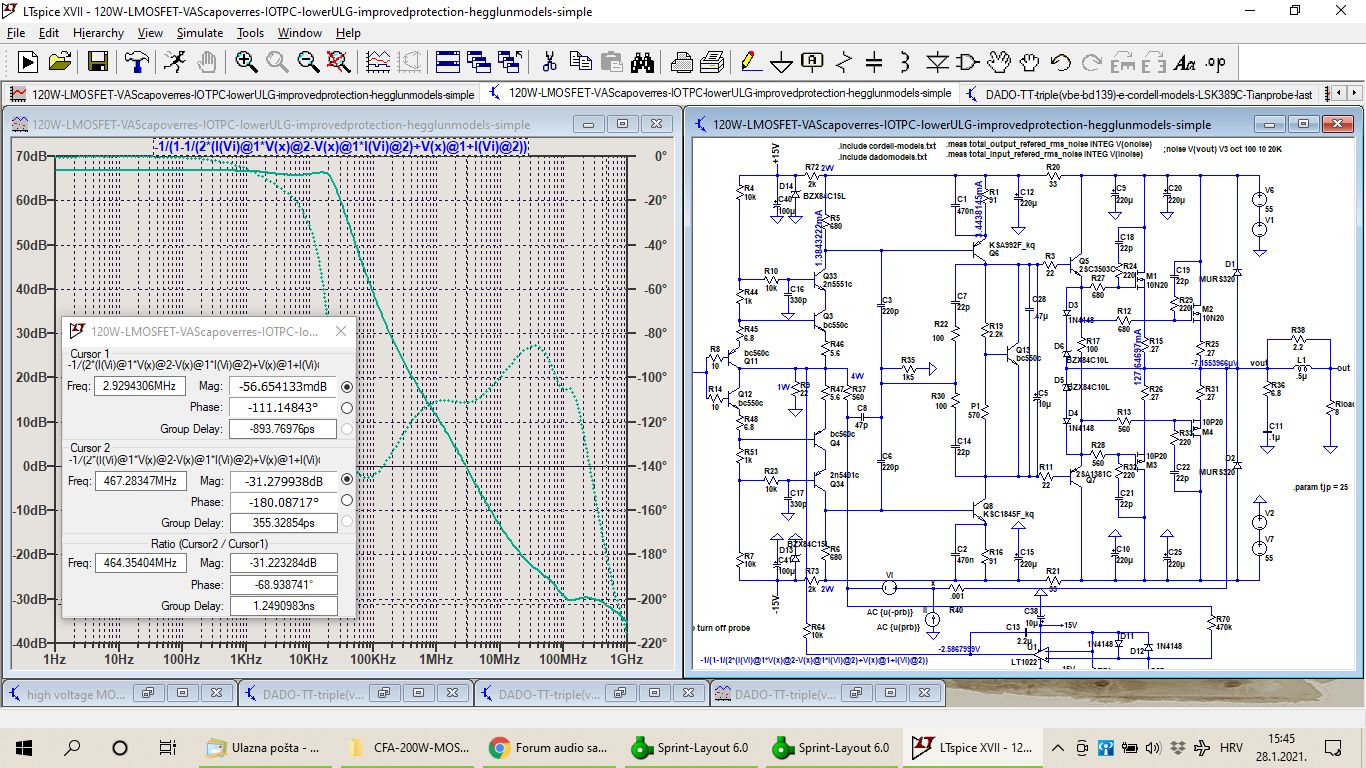Open the View menu
The height and width of the screenshot is (768, 1366).
pos(150,33)
